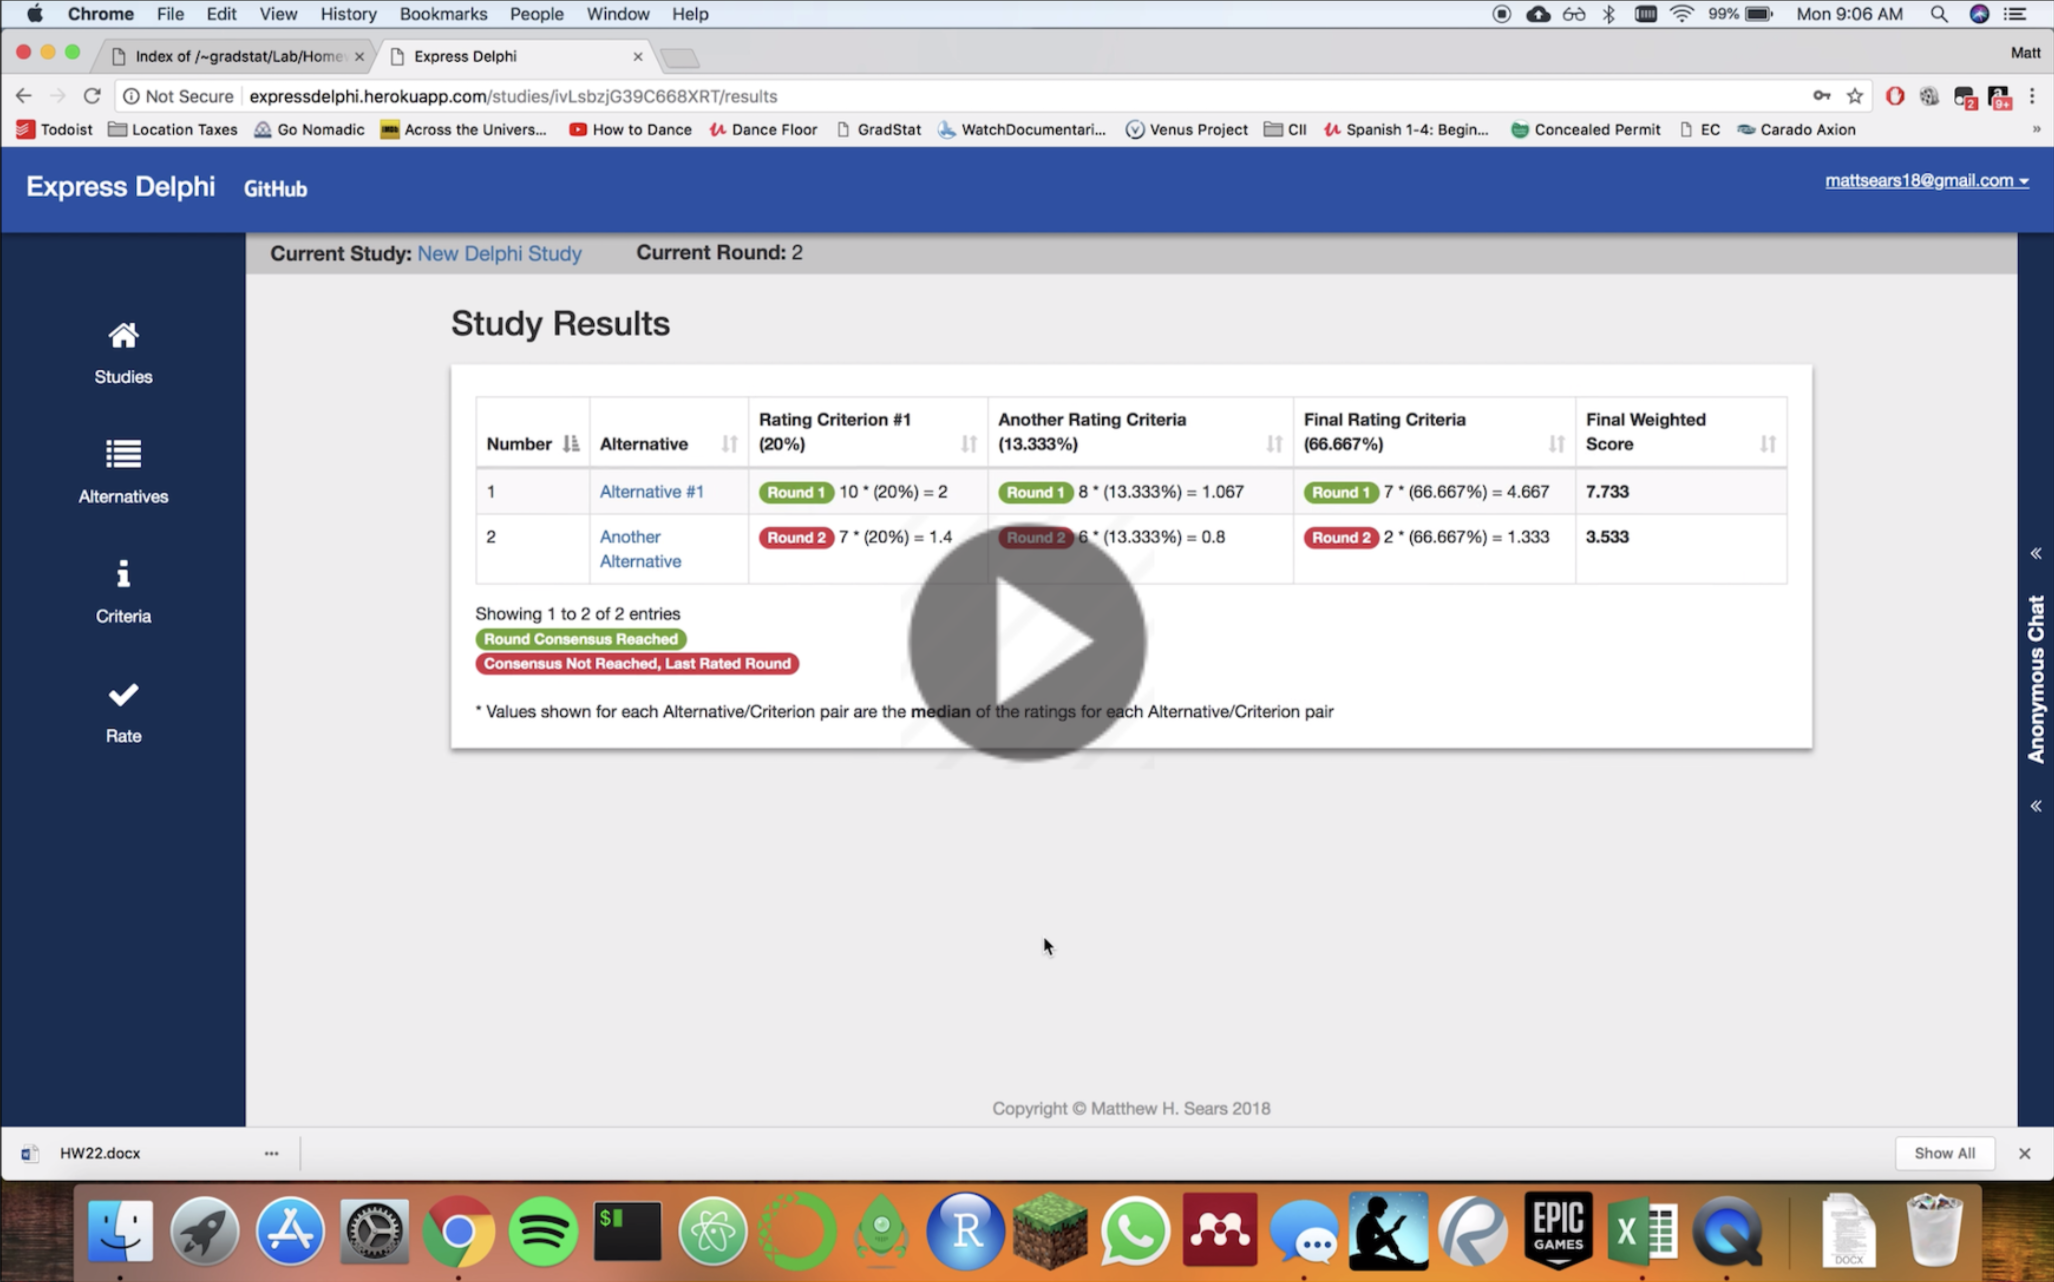Screen dimensions: 2054x1282
Task: Click the saved password key icon in address bar
Action: coord(1821,96)
